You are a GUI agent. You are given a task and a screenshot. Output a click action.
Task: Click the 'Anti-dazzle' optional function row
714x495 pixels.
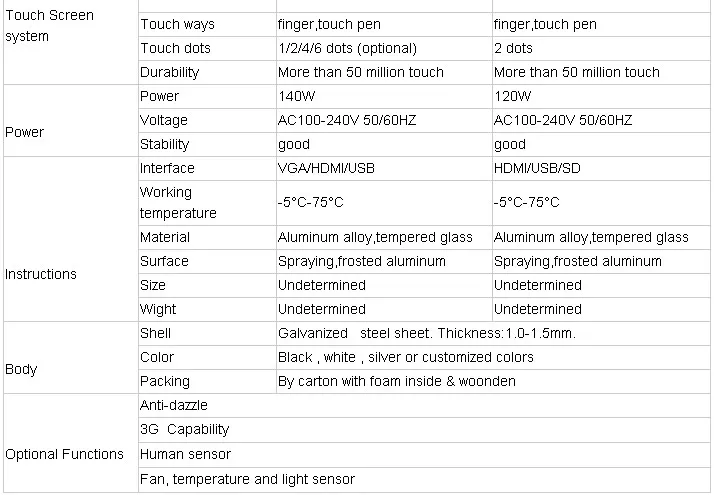424,406
